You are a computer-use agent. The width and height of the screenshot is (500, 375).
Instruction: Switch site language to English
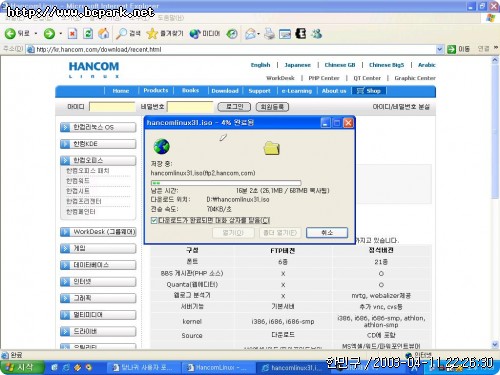pyautogui.click(x=260, y=65)
